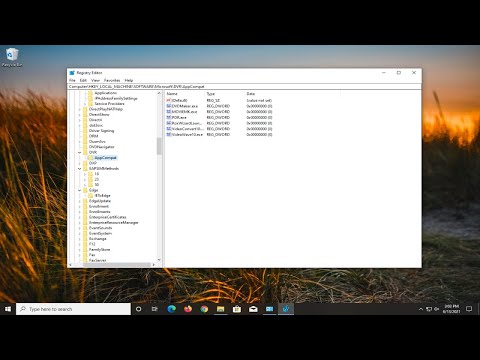This screenshot has height=360, width=480.
Task: Open the Help menu
Action: coord(129,80)
